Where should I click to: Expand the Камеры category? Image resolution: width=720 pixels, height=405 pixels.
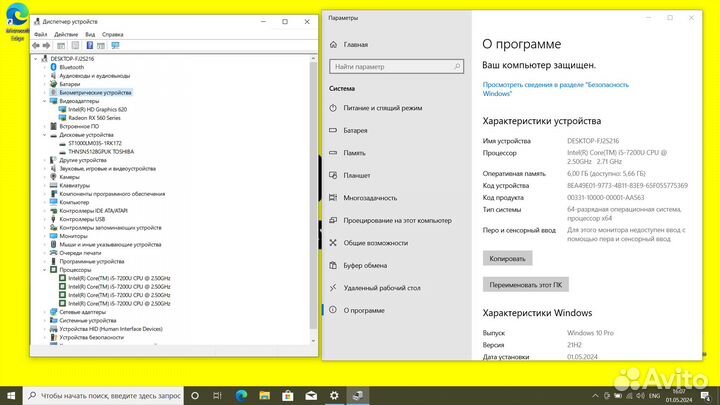(x=45, y=177)
